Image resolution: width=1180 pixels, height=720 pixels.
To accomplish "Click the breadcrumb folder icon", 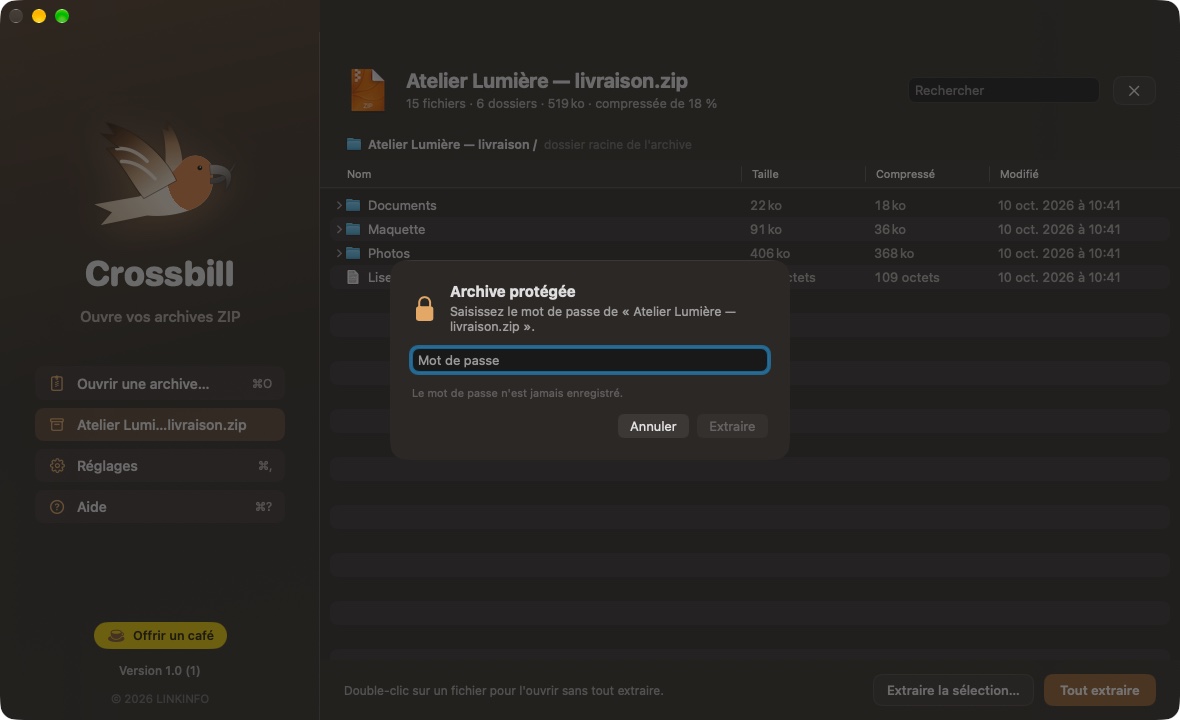I will click(x=354, y=144).
